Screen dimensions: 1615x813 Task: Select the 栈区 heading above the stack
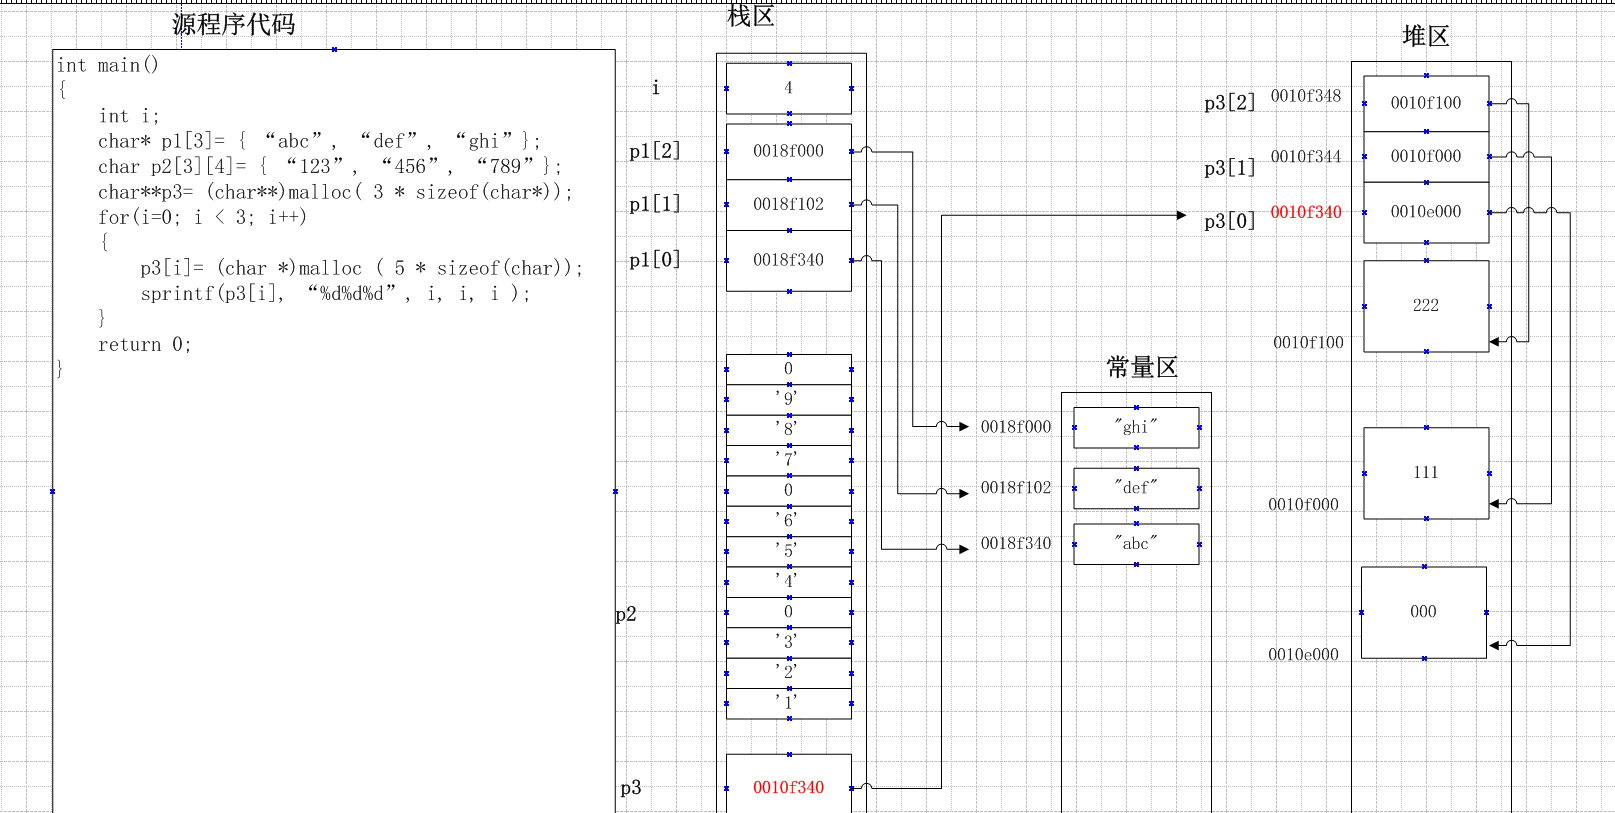[751, 16]
